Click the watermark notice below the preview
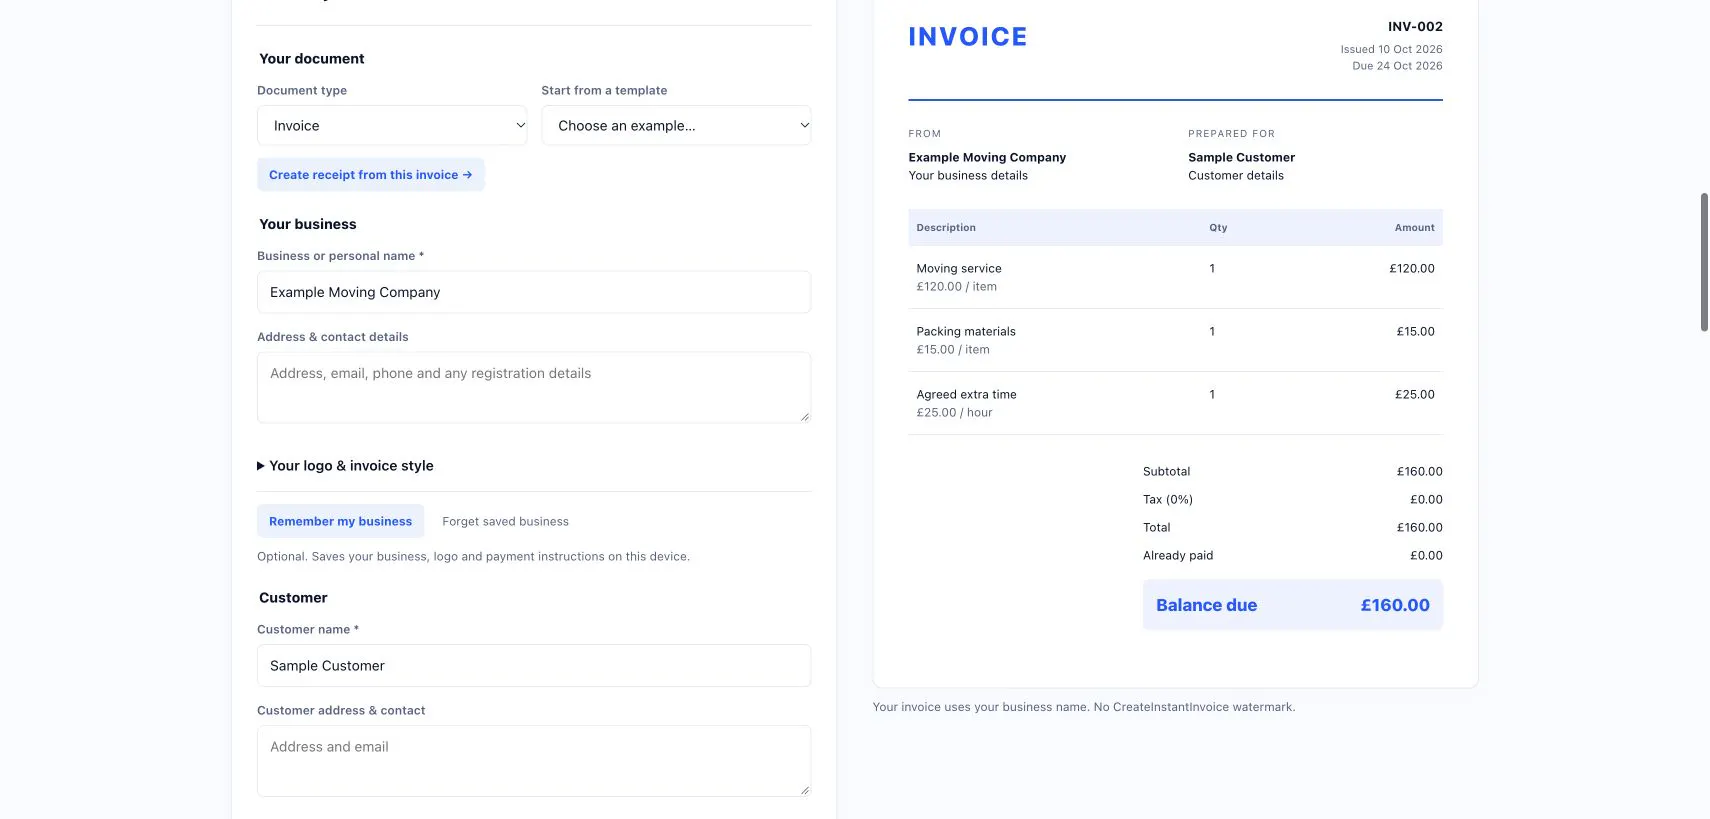Image resolution: width=1710 pixels, height=819 pixels. pyautogui.click(x=1084, y=707)
